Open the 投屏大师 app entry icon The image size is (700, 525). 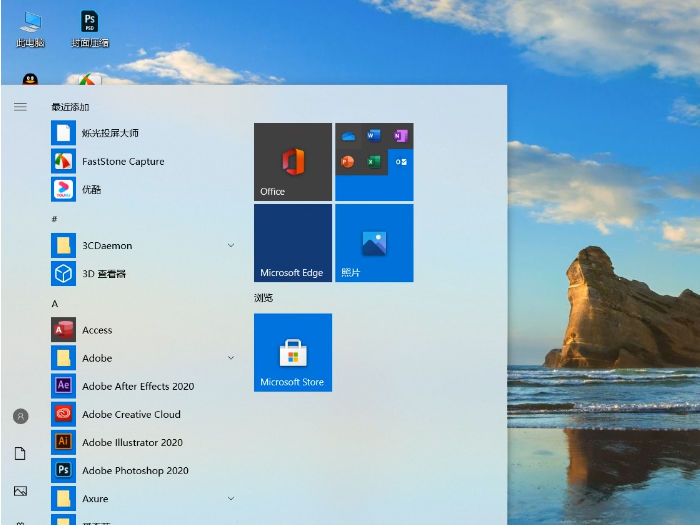63,133
